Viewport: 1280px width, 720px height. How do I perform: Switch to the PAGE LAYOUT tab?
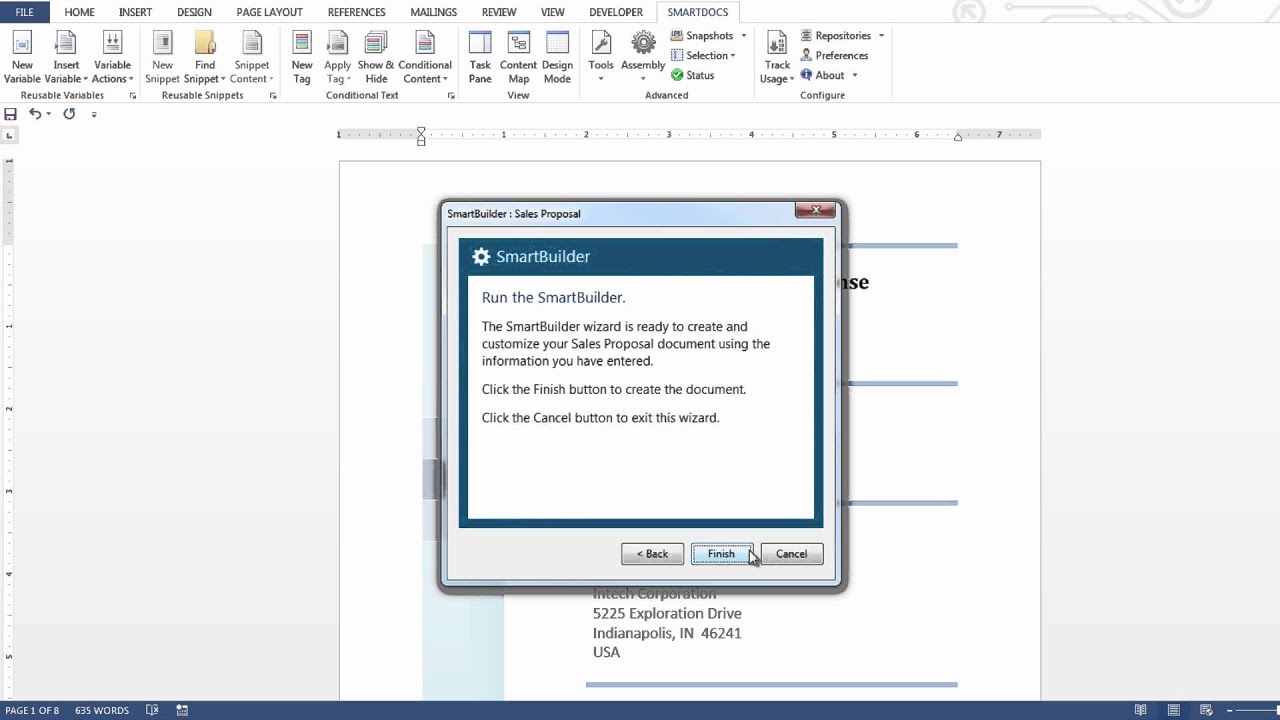(x=269, y=12)
